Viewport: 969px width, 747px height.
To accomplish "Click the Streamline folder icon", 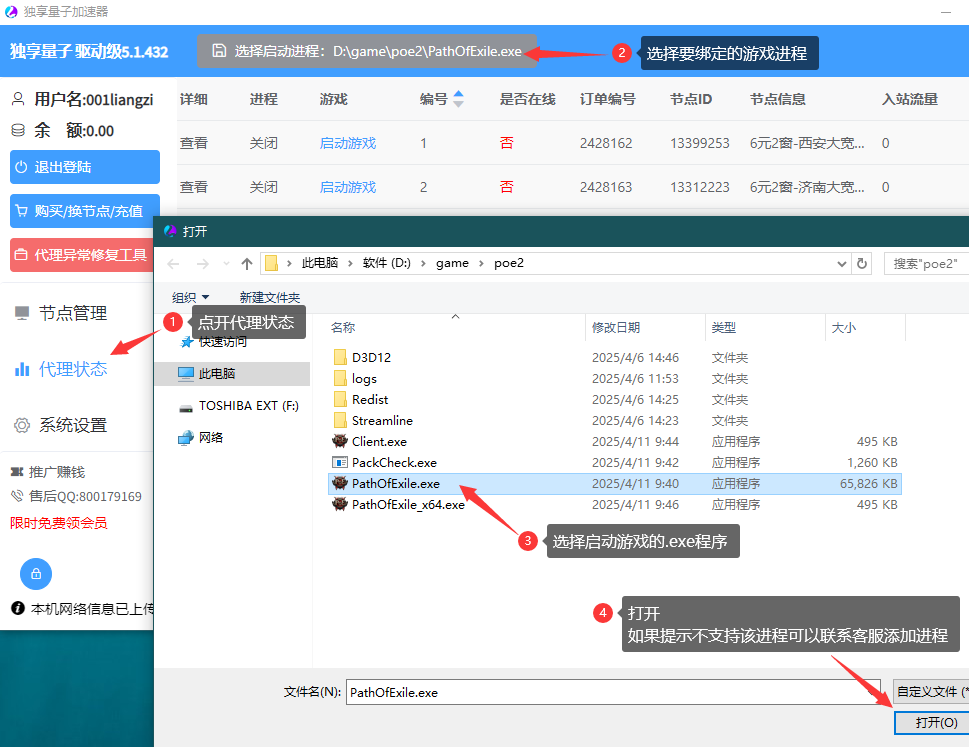I will tap(340, 420).
